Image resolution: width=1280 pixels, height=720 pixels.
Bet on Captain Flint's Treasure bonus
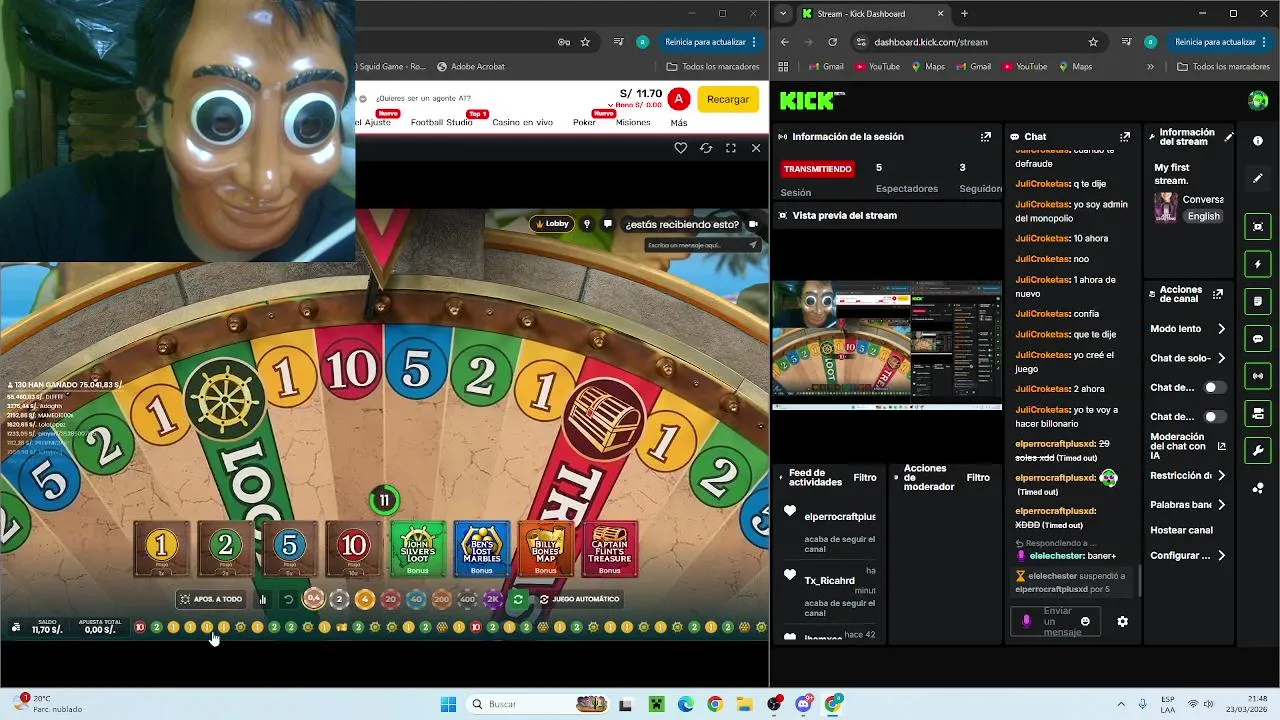click(x=609, y=549)
